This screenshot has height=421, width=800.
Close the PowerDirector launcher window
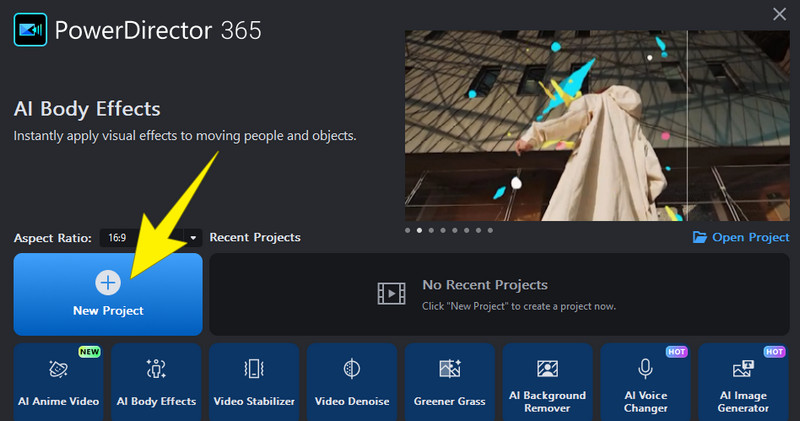coord(779,14)
